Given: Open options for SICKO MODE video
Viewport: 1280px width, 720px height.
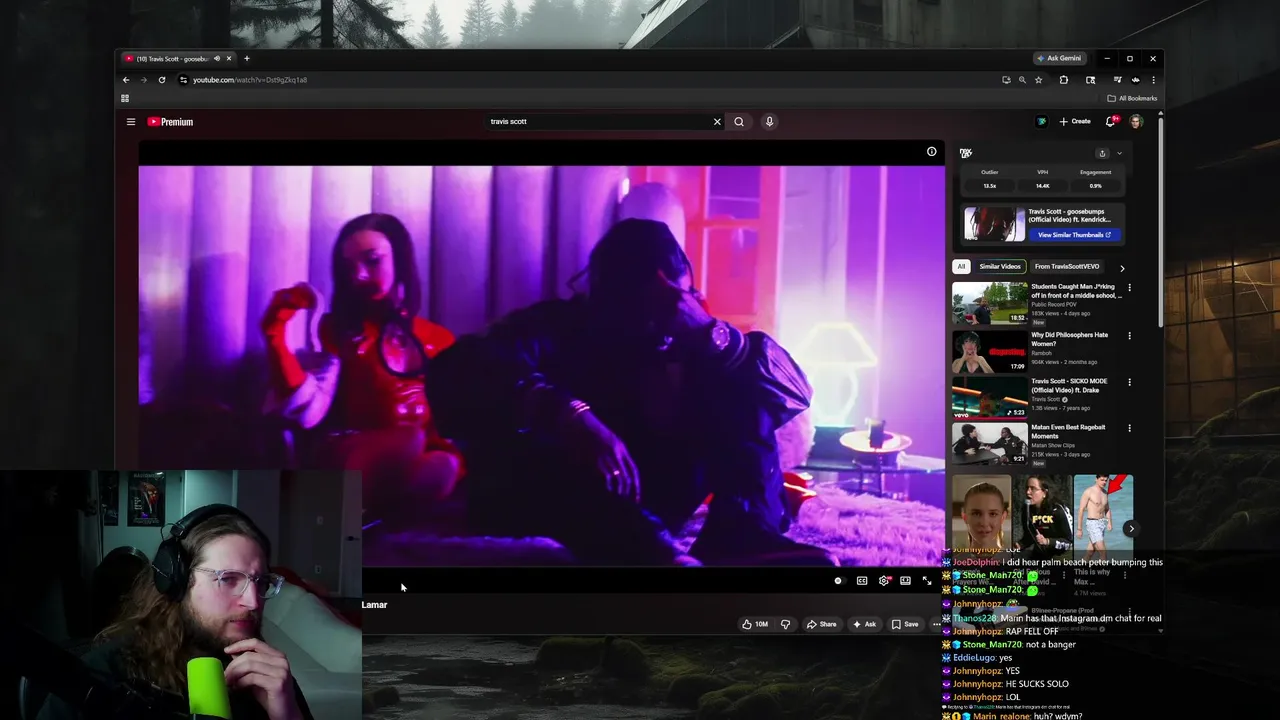Looking at the screenshot, I should tap(1130, 382).
